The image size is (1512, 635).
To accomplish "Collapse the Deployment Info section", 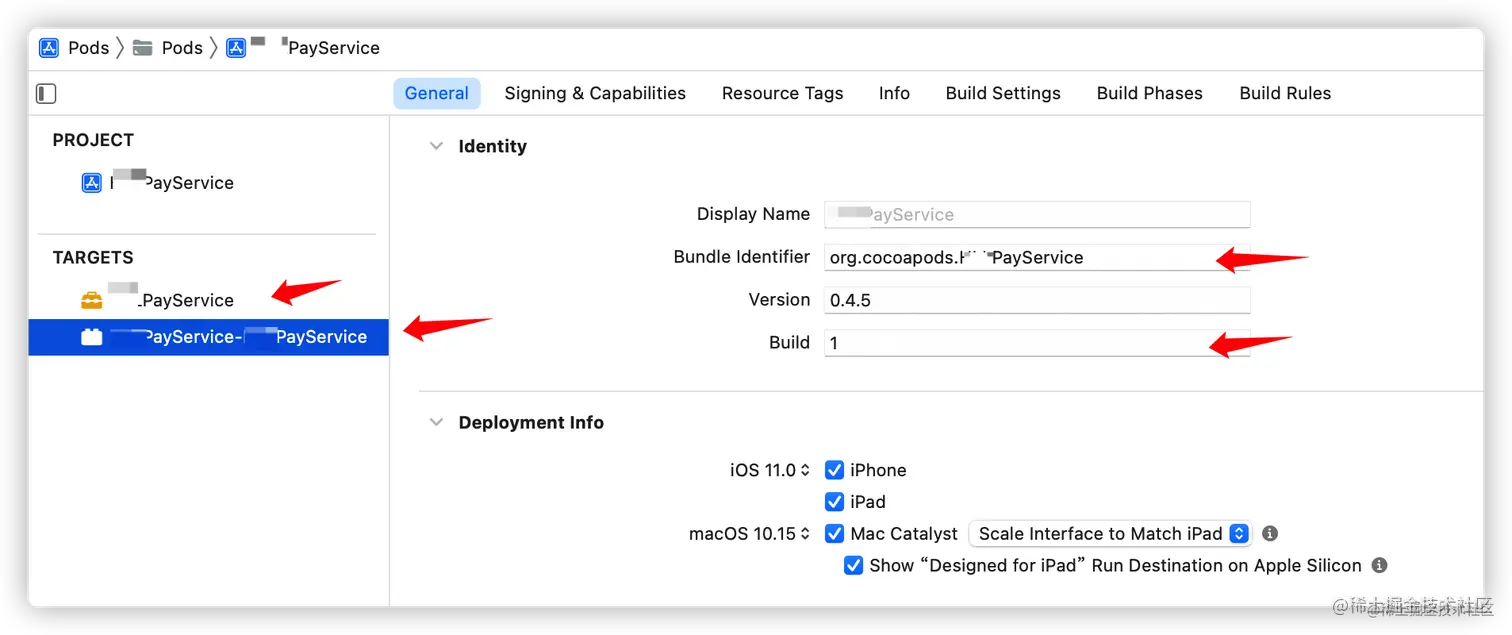I will (x=436, y=422).
